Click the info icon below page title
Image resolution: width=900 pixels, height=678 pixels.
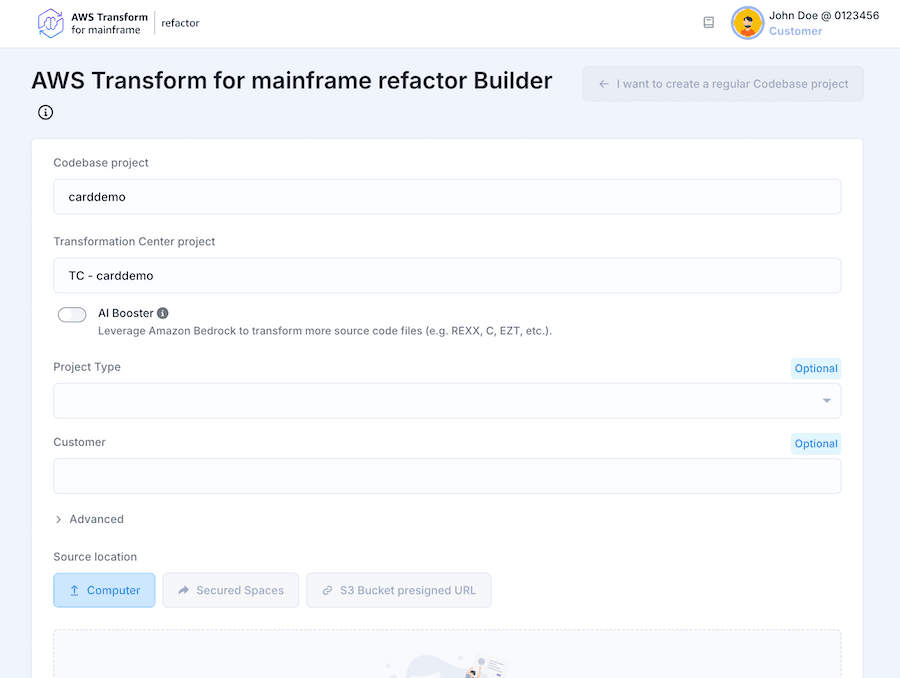45,112
